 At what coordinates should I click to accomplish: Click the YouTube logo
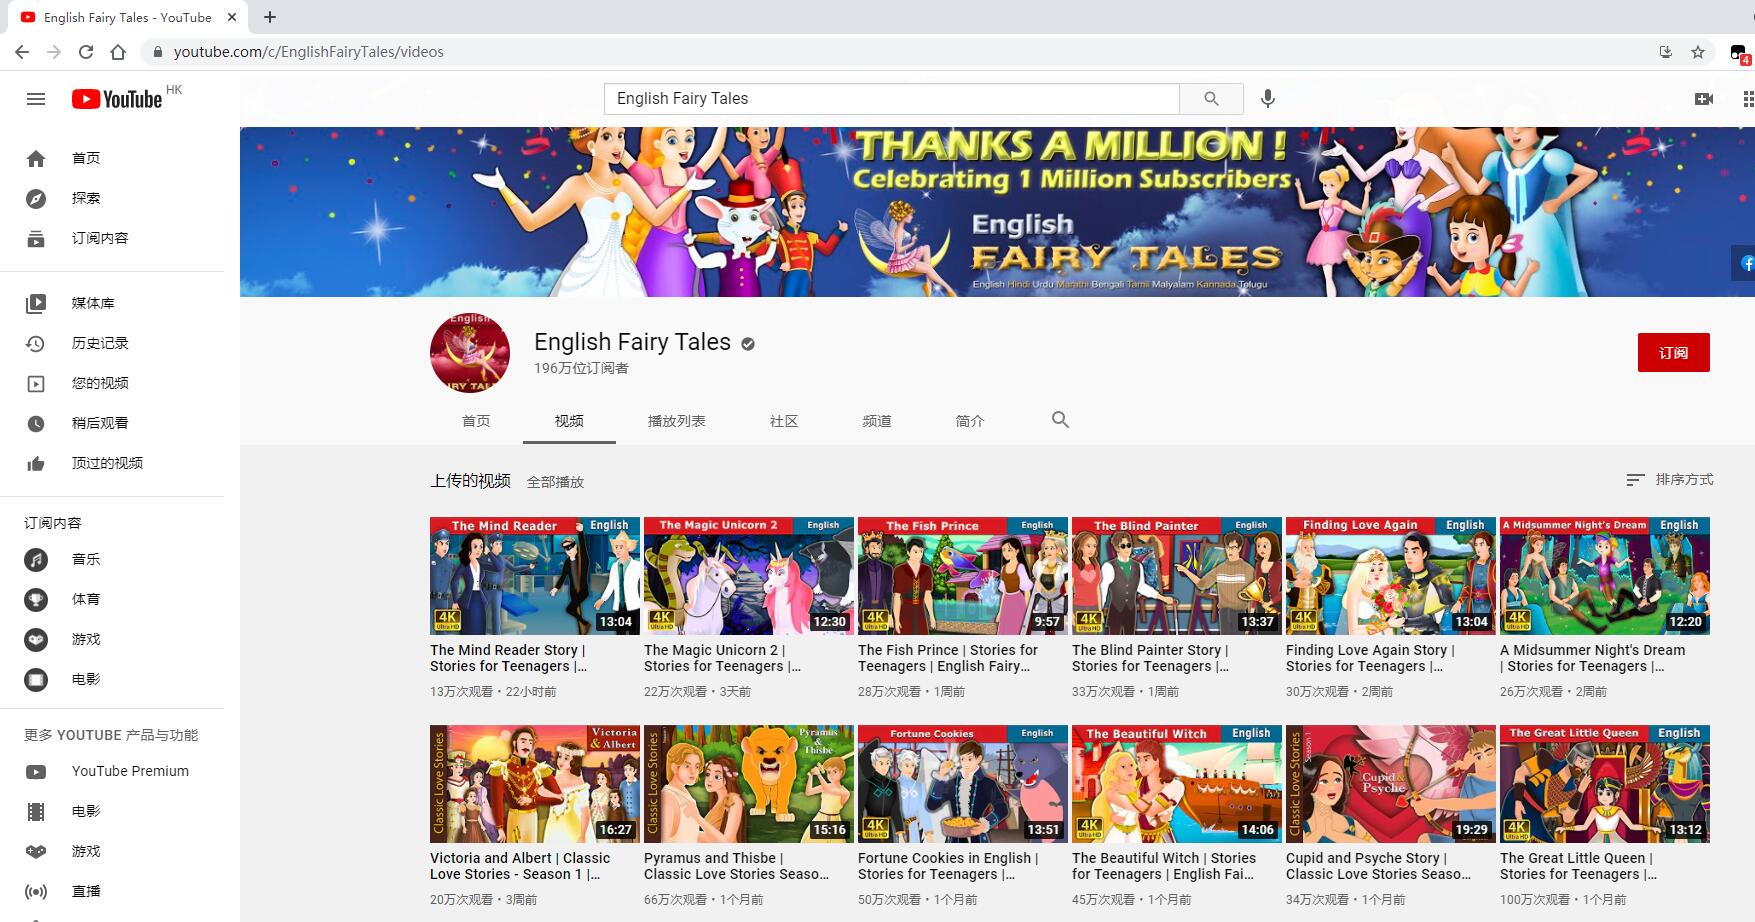(117, 99)
